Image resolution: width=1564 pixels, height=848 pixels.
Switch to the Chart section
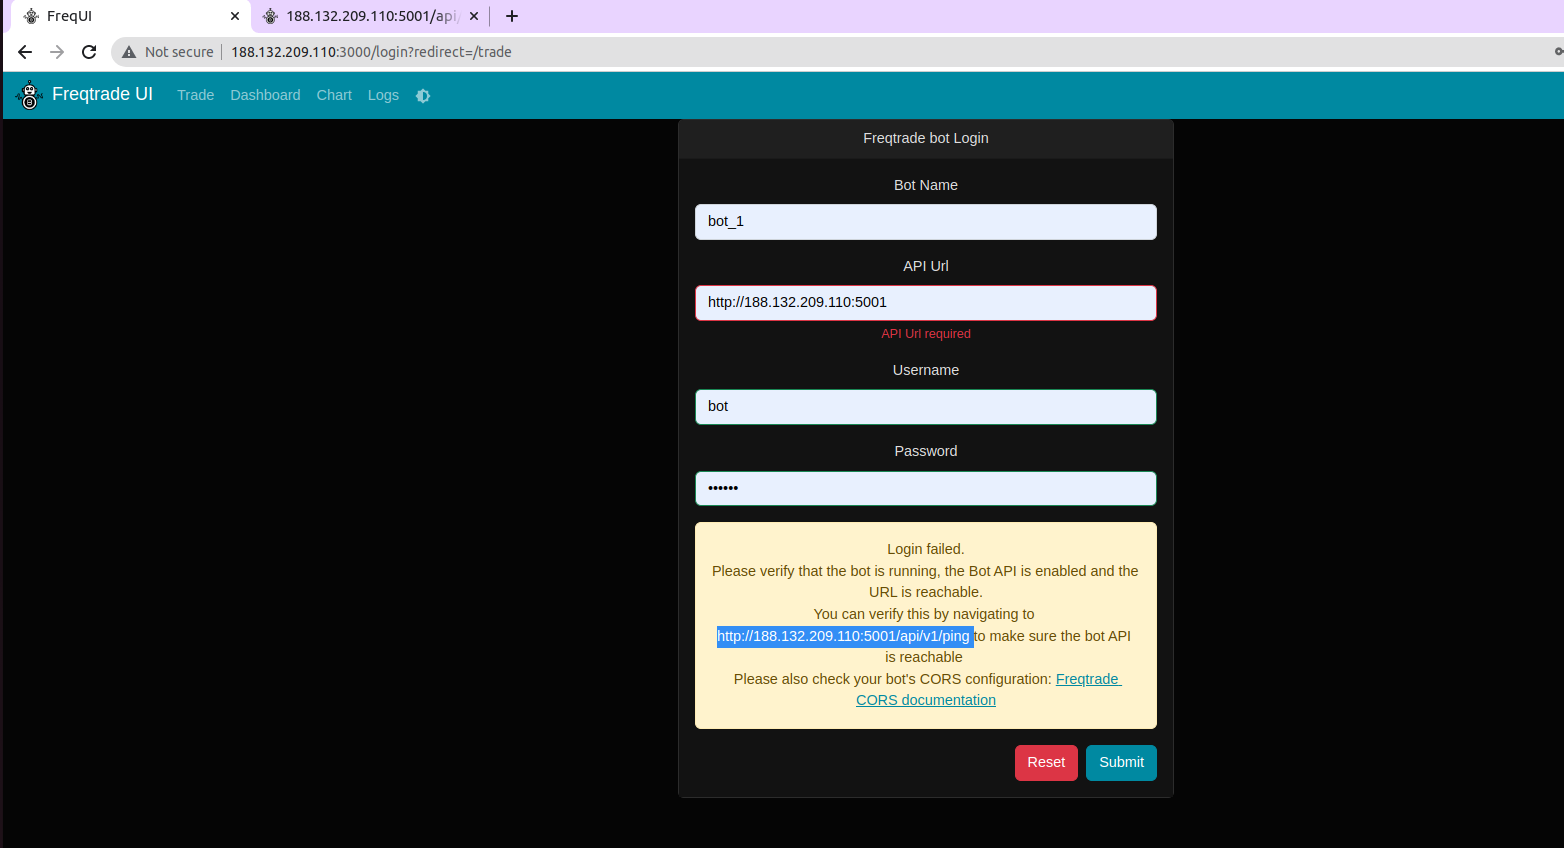point(333,95)
